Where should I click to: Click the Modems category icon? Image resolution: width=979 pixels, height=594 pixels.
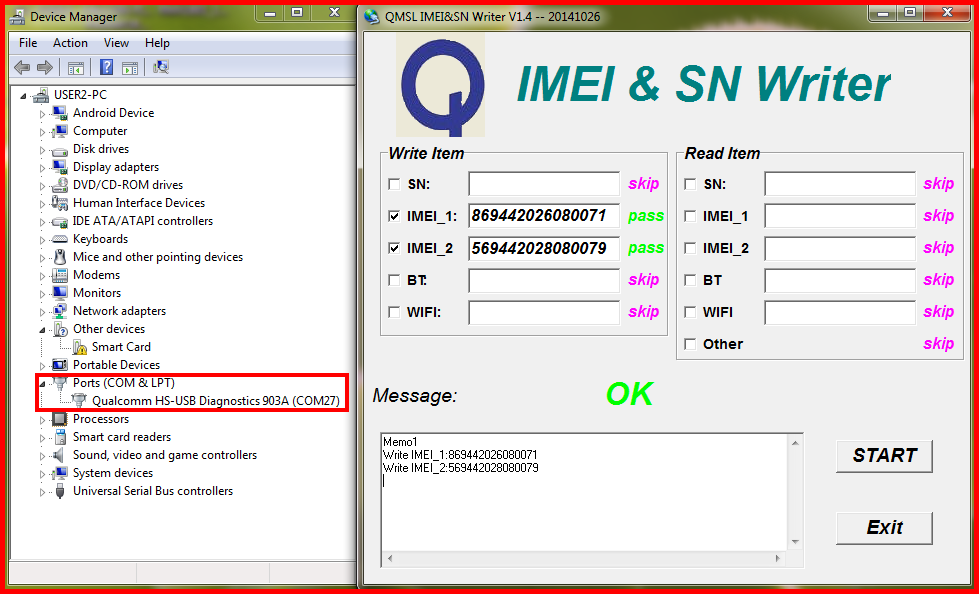point(60,275)
